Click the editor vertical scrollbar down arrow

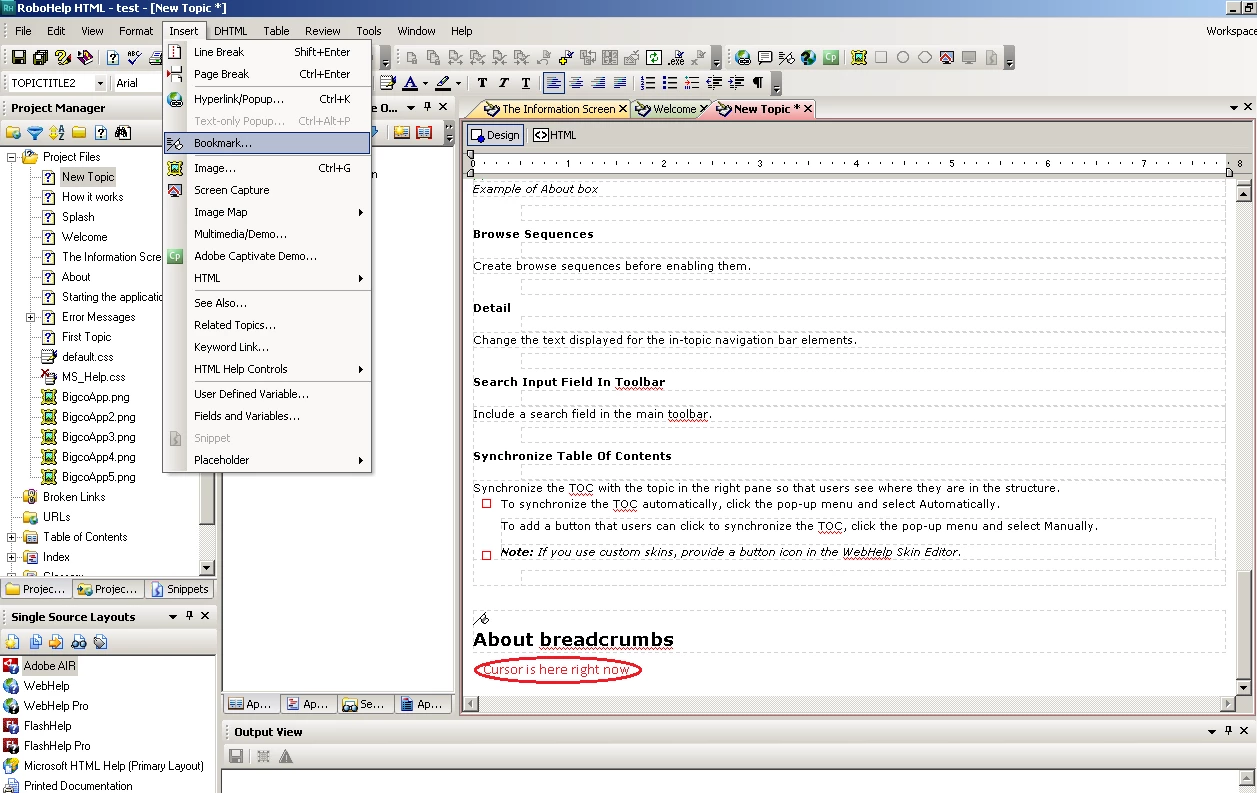[1244, 688]
